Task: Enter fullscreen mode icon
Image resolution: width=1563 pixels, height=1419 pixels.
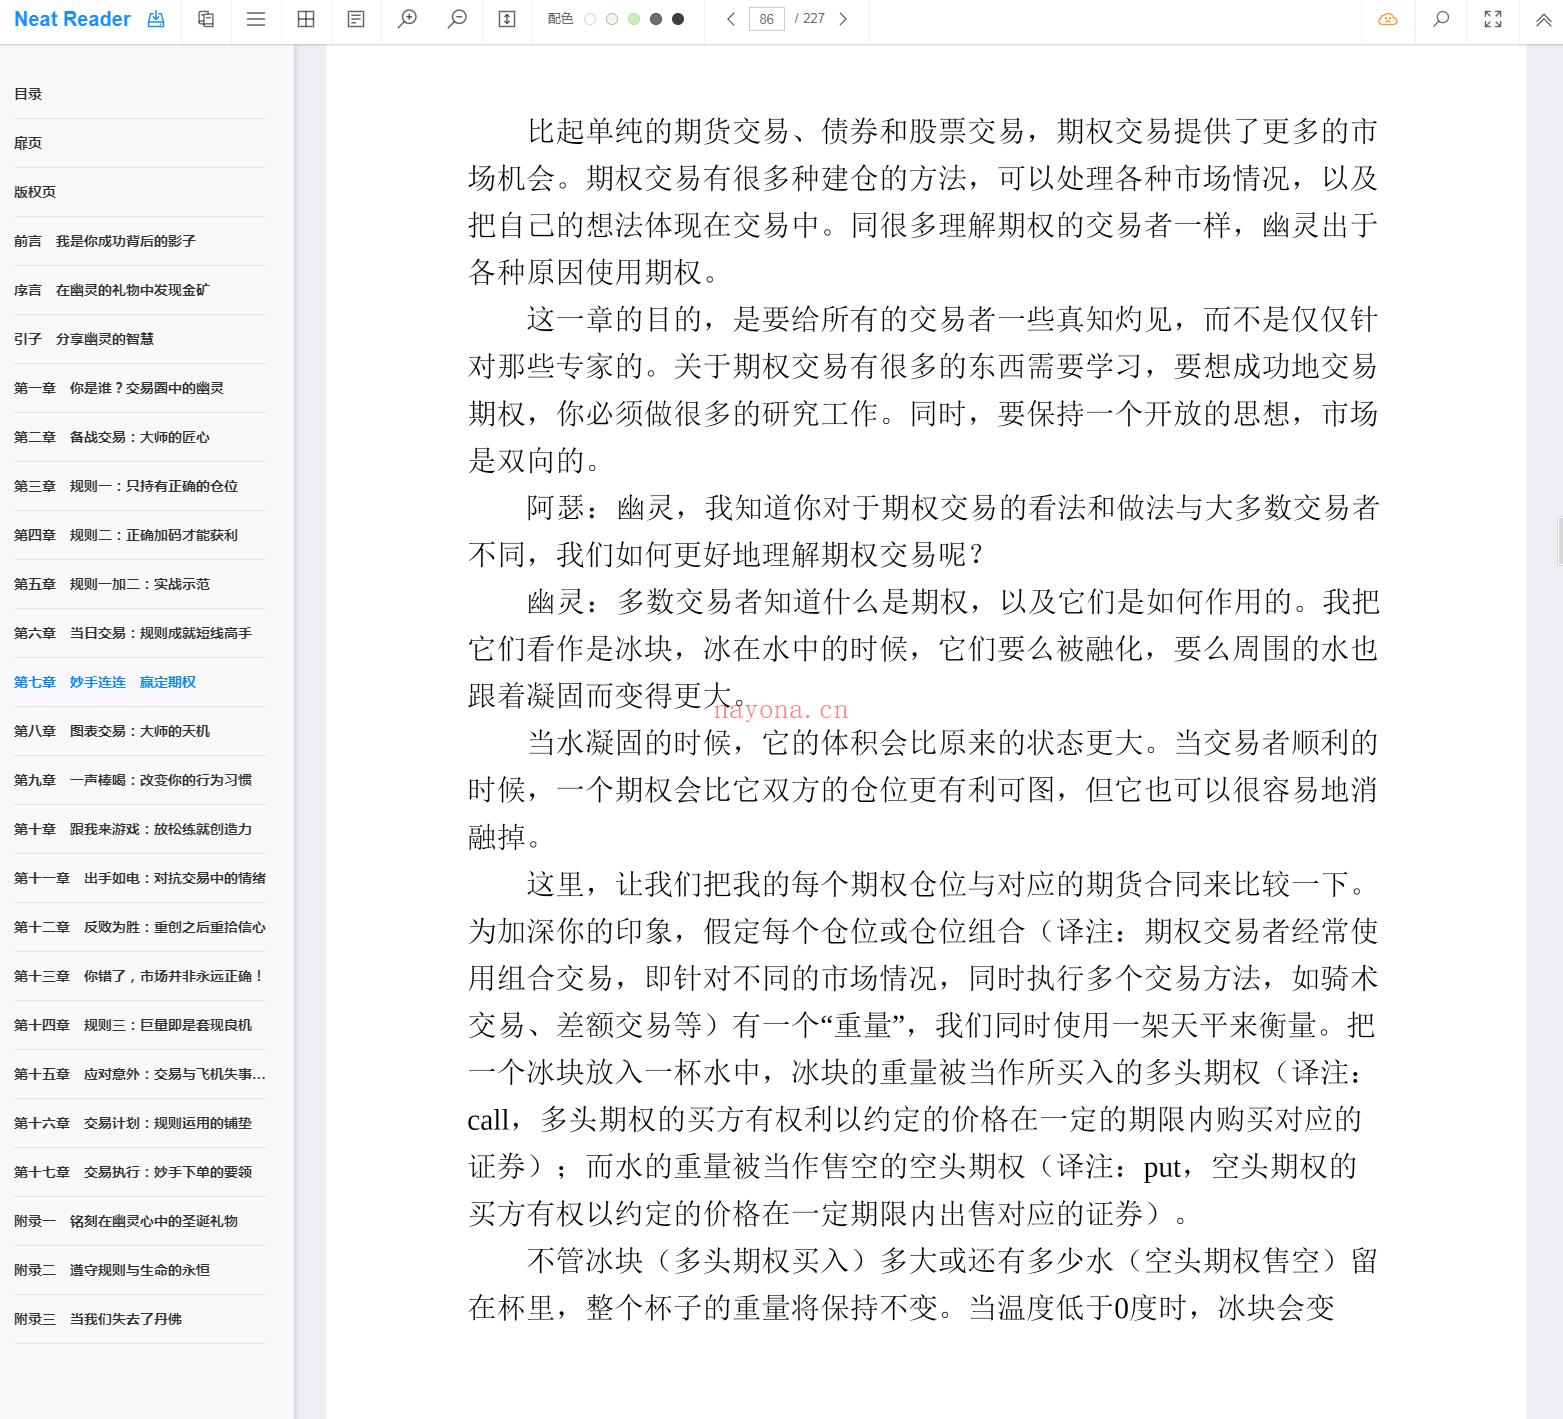Action: [x=1493, y=19]
